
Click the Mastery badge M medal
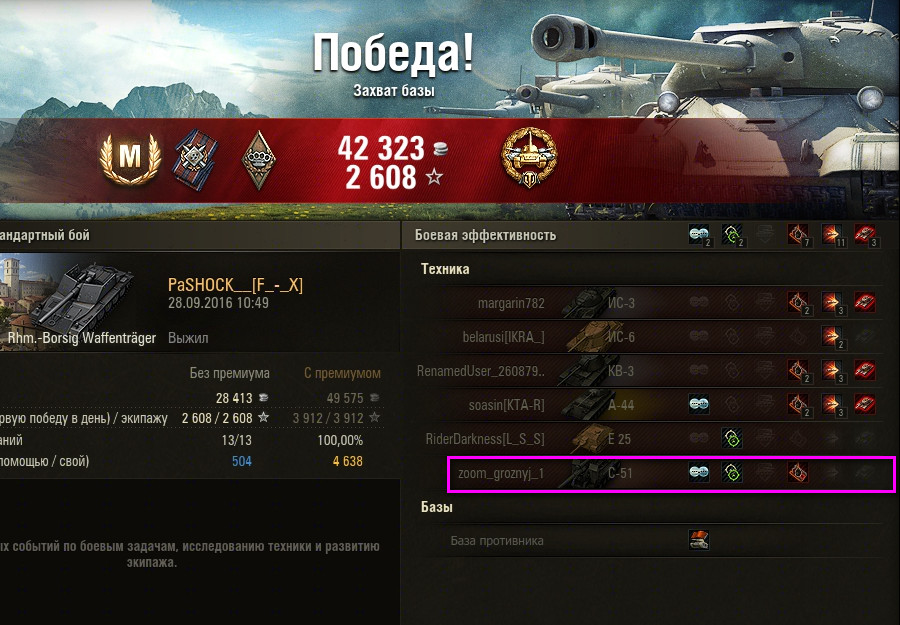pyautogui.click(x=130, y=158)
